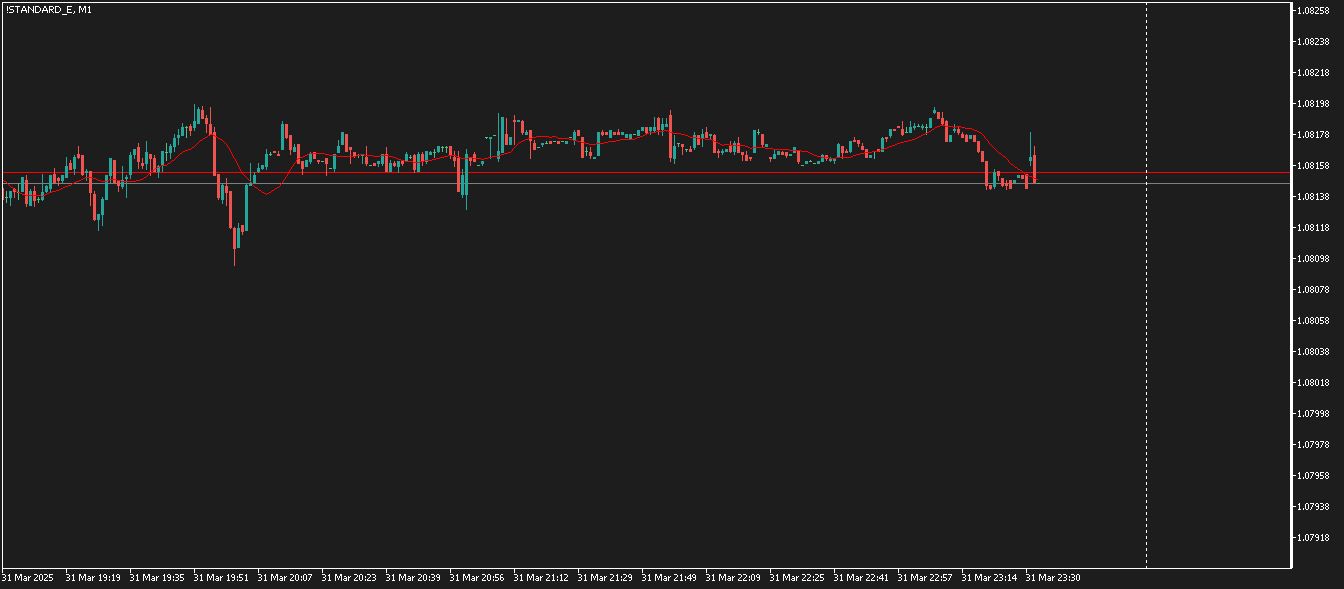Click the 31 Mar 20:56 time label

(477, 577)
